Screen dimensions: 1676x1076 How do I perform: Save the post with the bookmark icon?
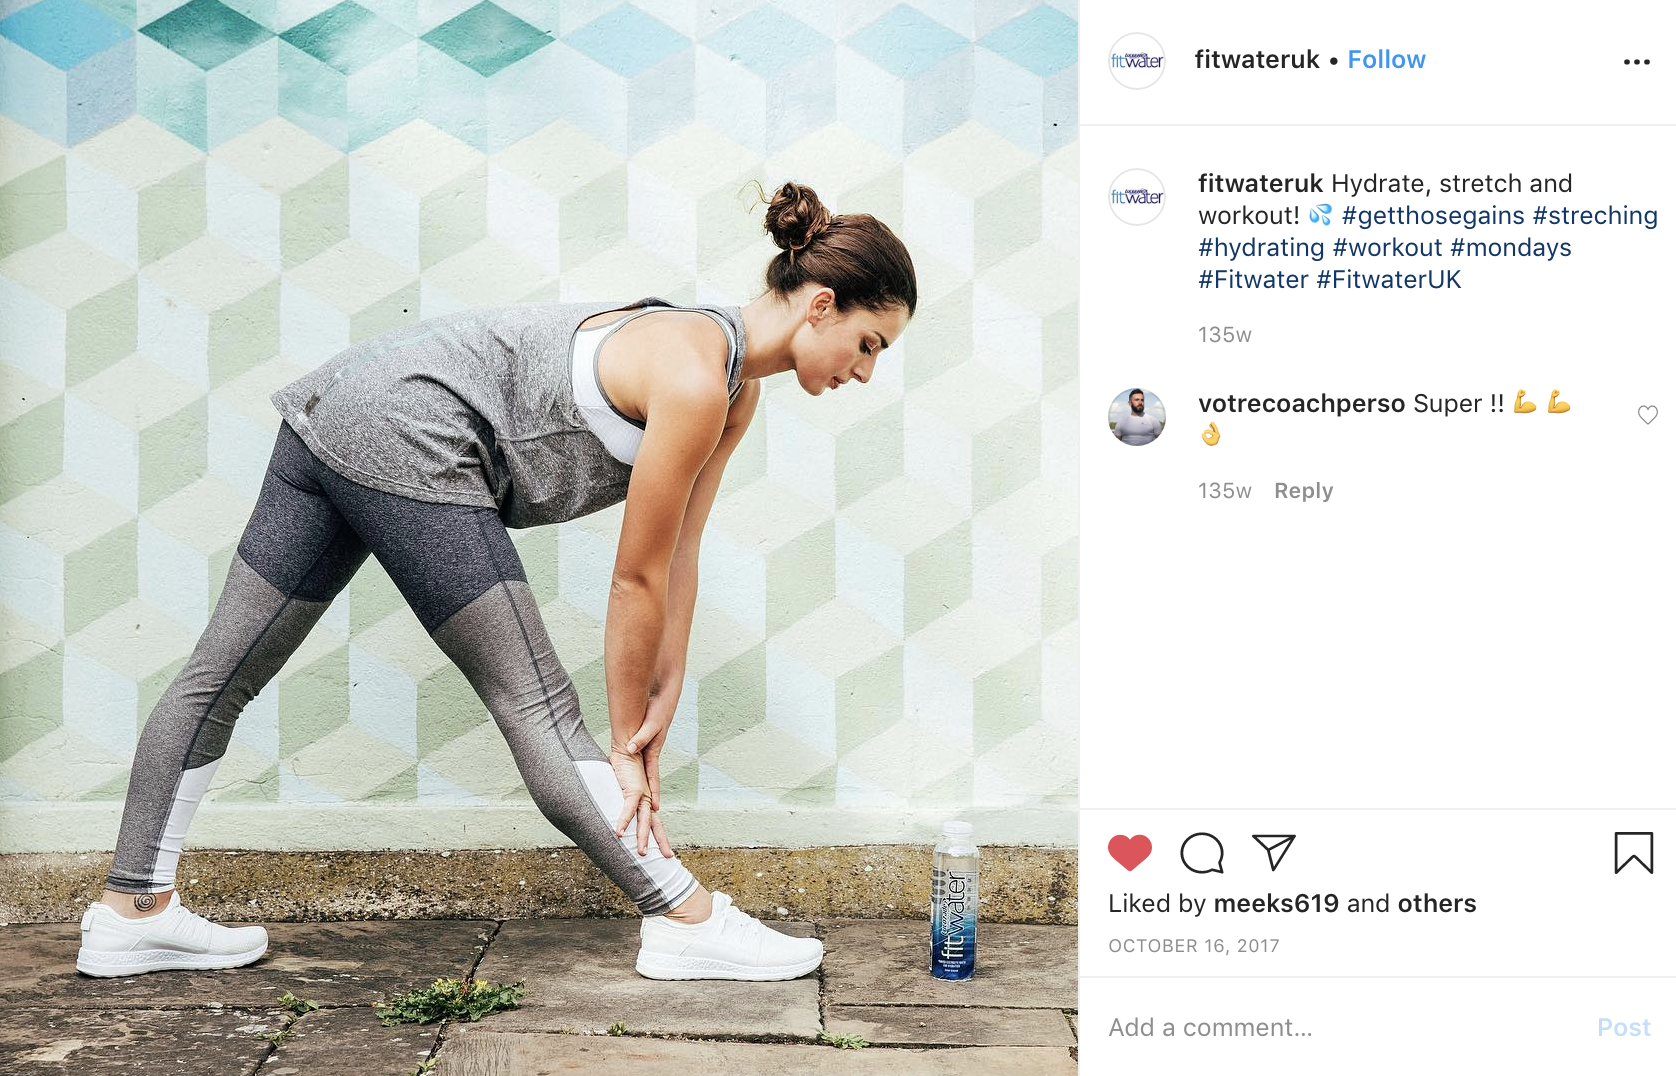pos(1634,853)
